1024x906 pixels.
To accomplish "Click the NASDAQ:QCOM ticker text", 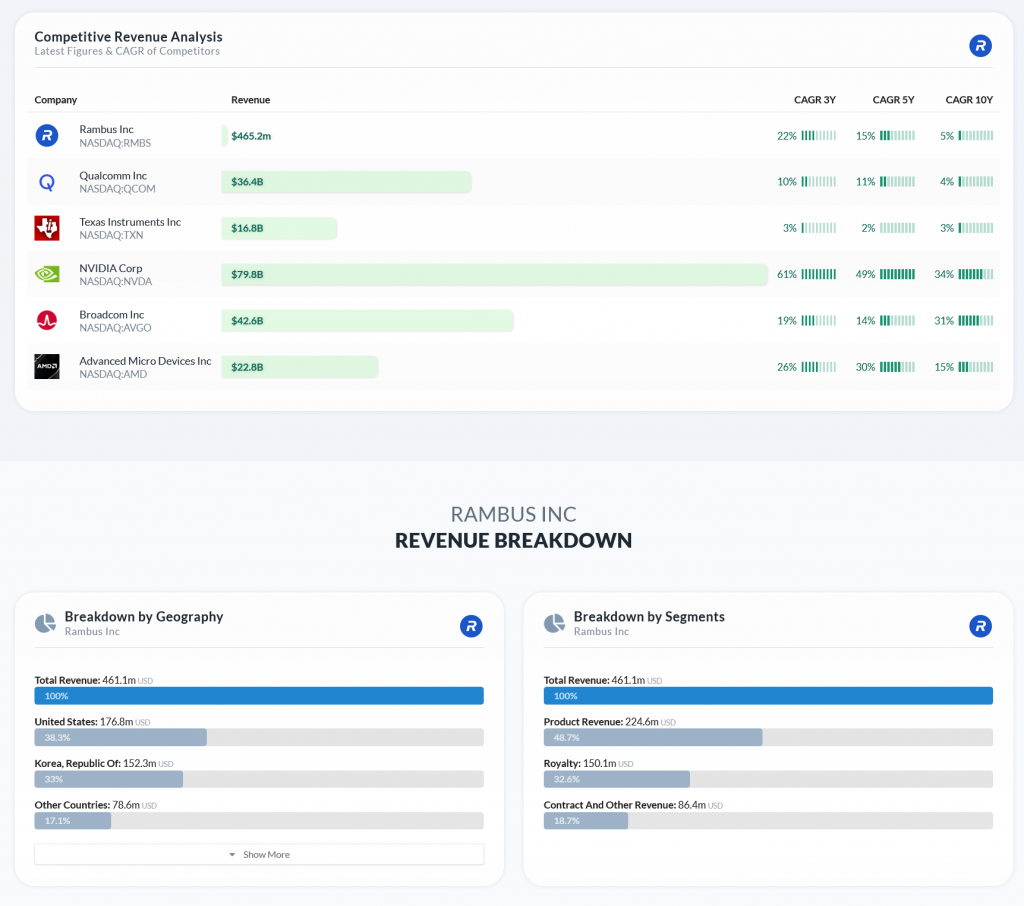I will 118,189.
